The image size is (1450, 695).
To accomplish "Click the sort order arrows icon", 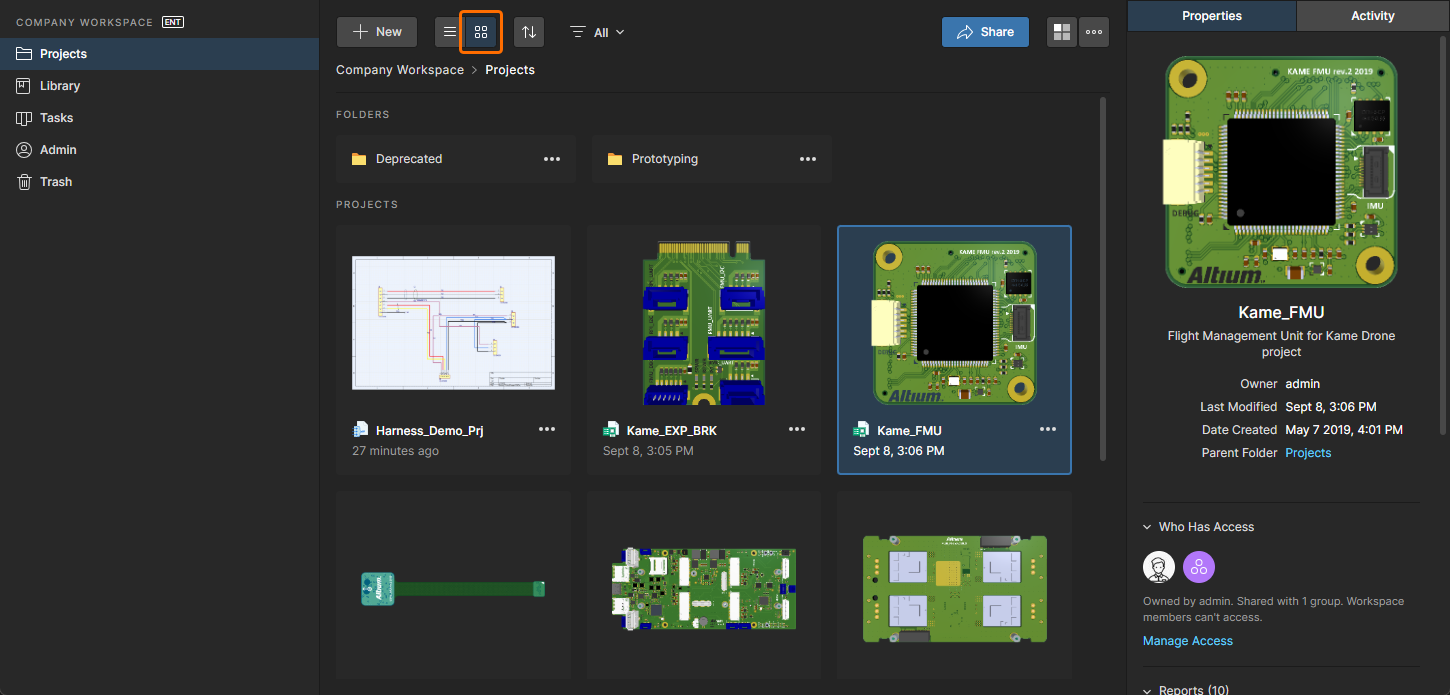I will click(x=529, y=32).
